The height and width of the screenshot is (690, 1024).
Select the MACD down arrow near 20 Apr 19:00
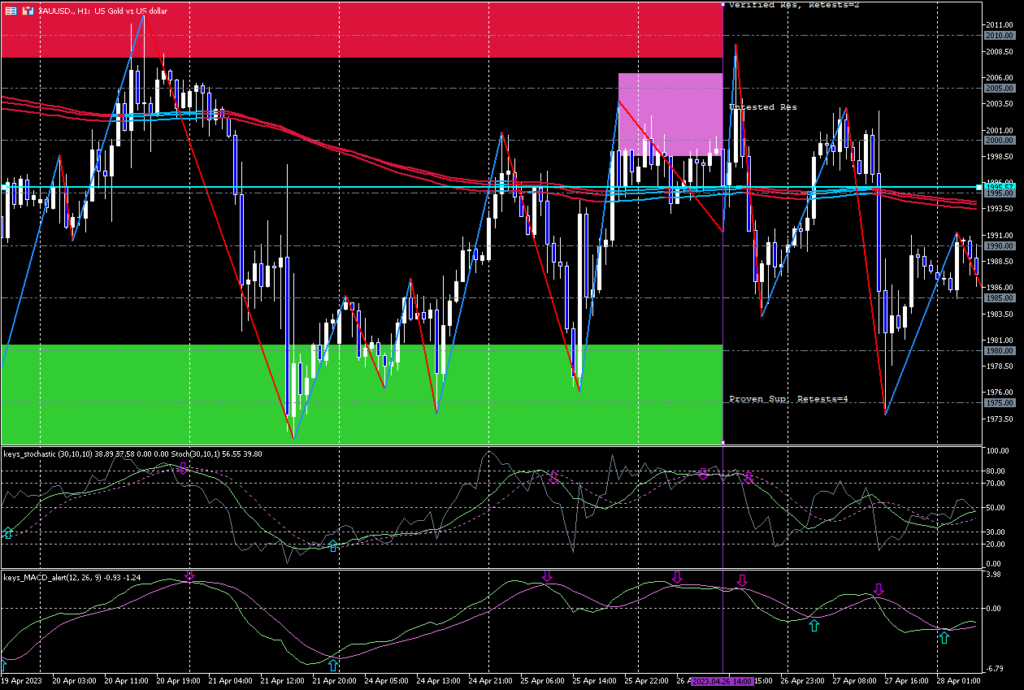[x=189, y=575]
